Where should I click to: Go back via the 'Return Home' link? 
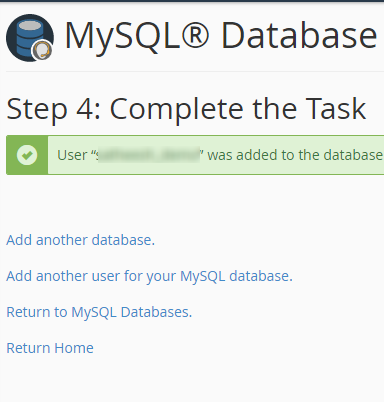pos(50,348)
